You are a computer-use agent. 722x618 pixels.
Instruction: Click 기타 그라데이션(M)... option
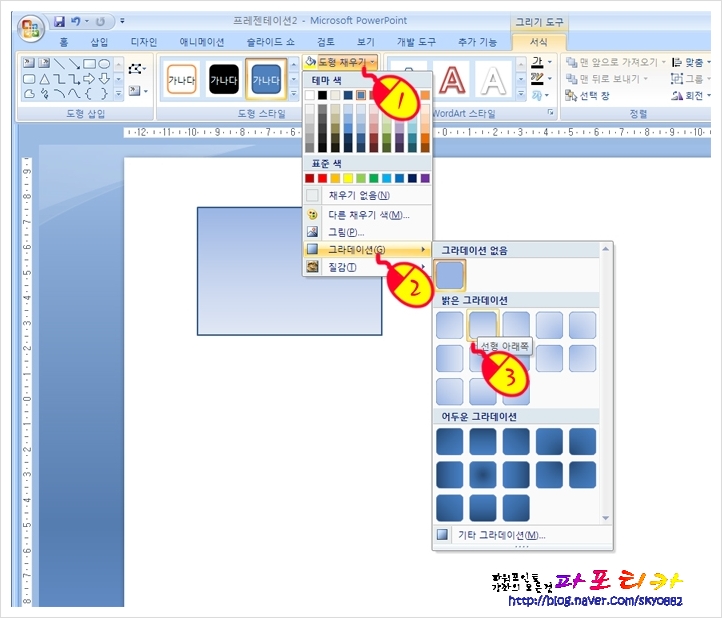[x=522, y=535]
